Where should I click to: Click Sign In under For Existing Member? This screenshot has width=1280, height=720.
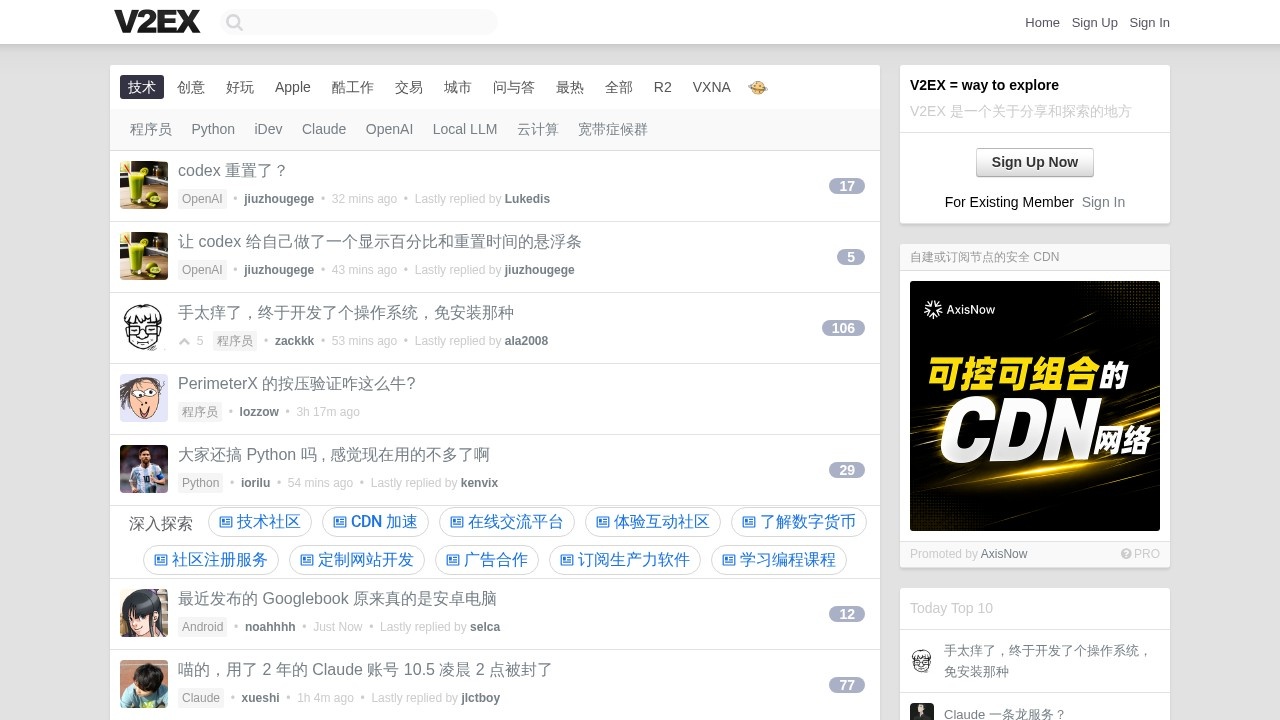pyautogui.click(x=1103, y=202)
